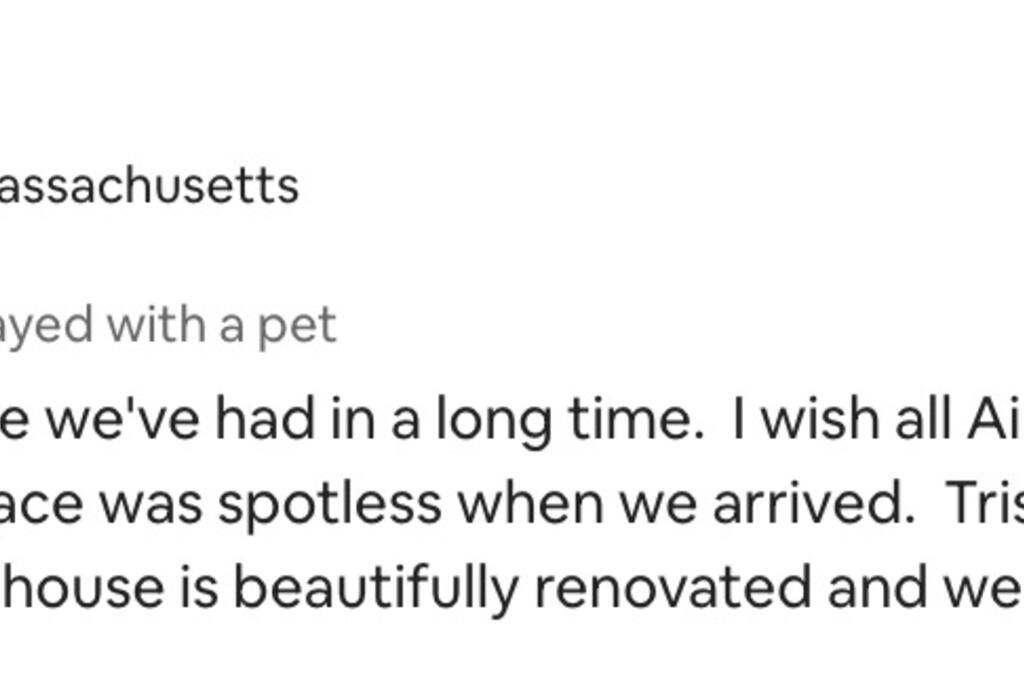Click the word "with" in the gray label
1024x683 pixels.
[156, 326]
